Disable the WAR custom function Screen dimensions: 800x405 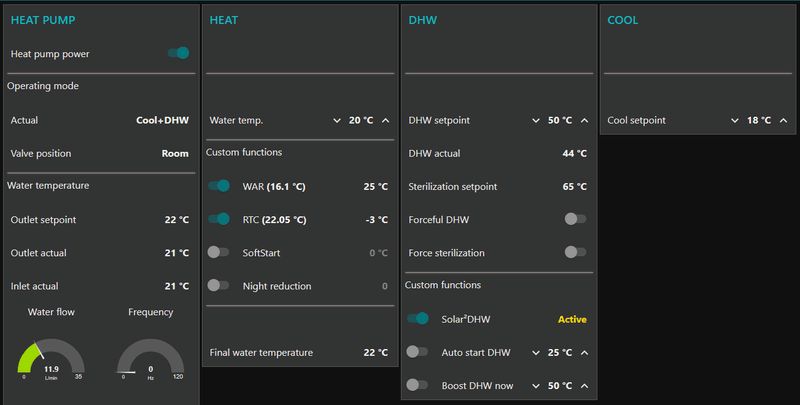pyautogui.click(x=219, y=186)
